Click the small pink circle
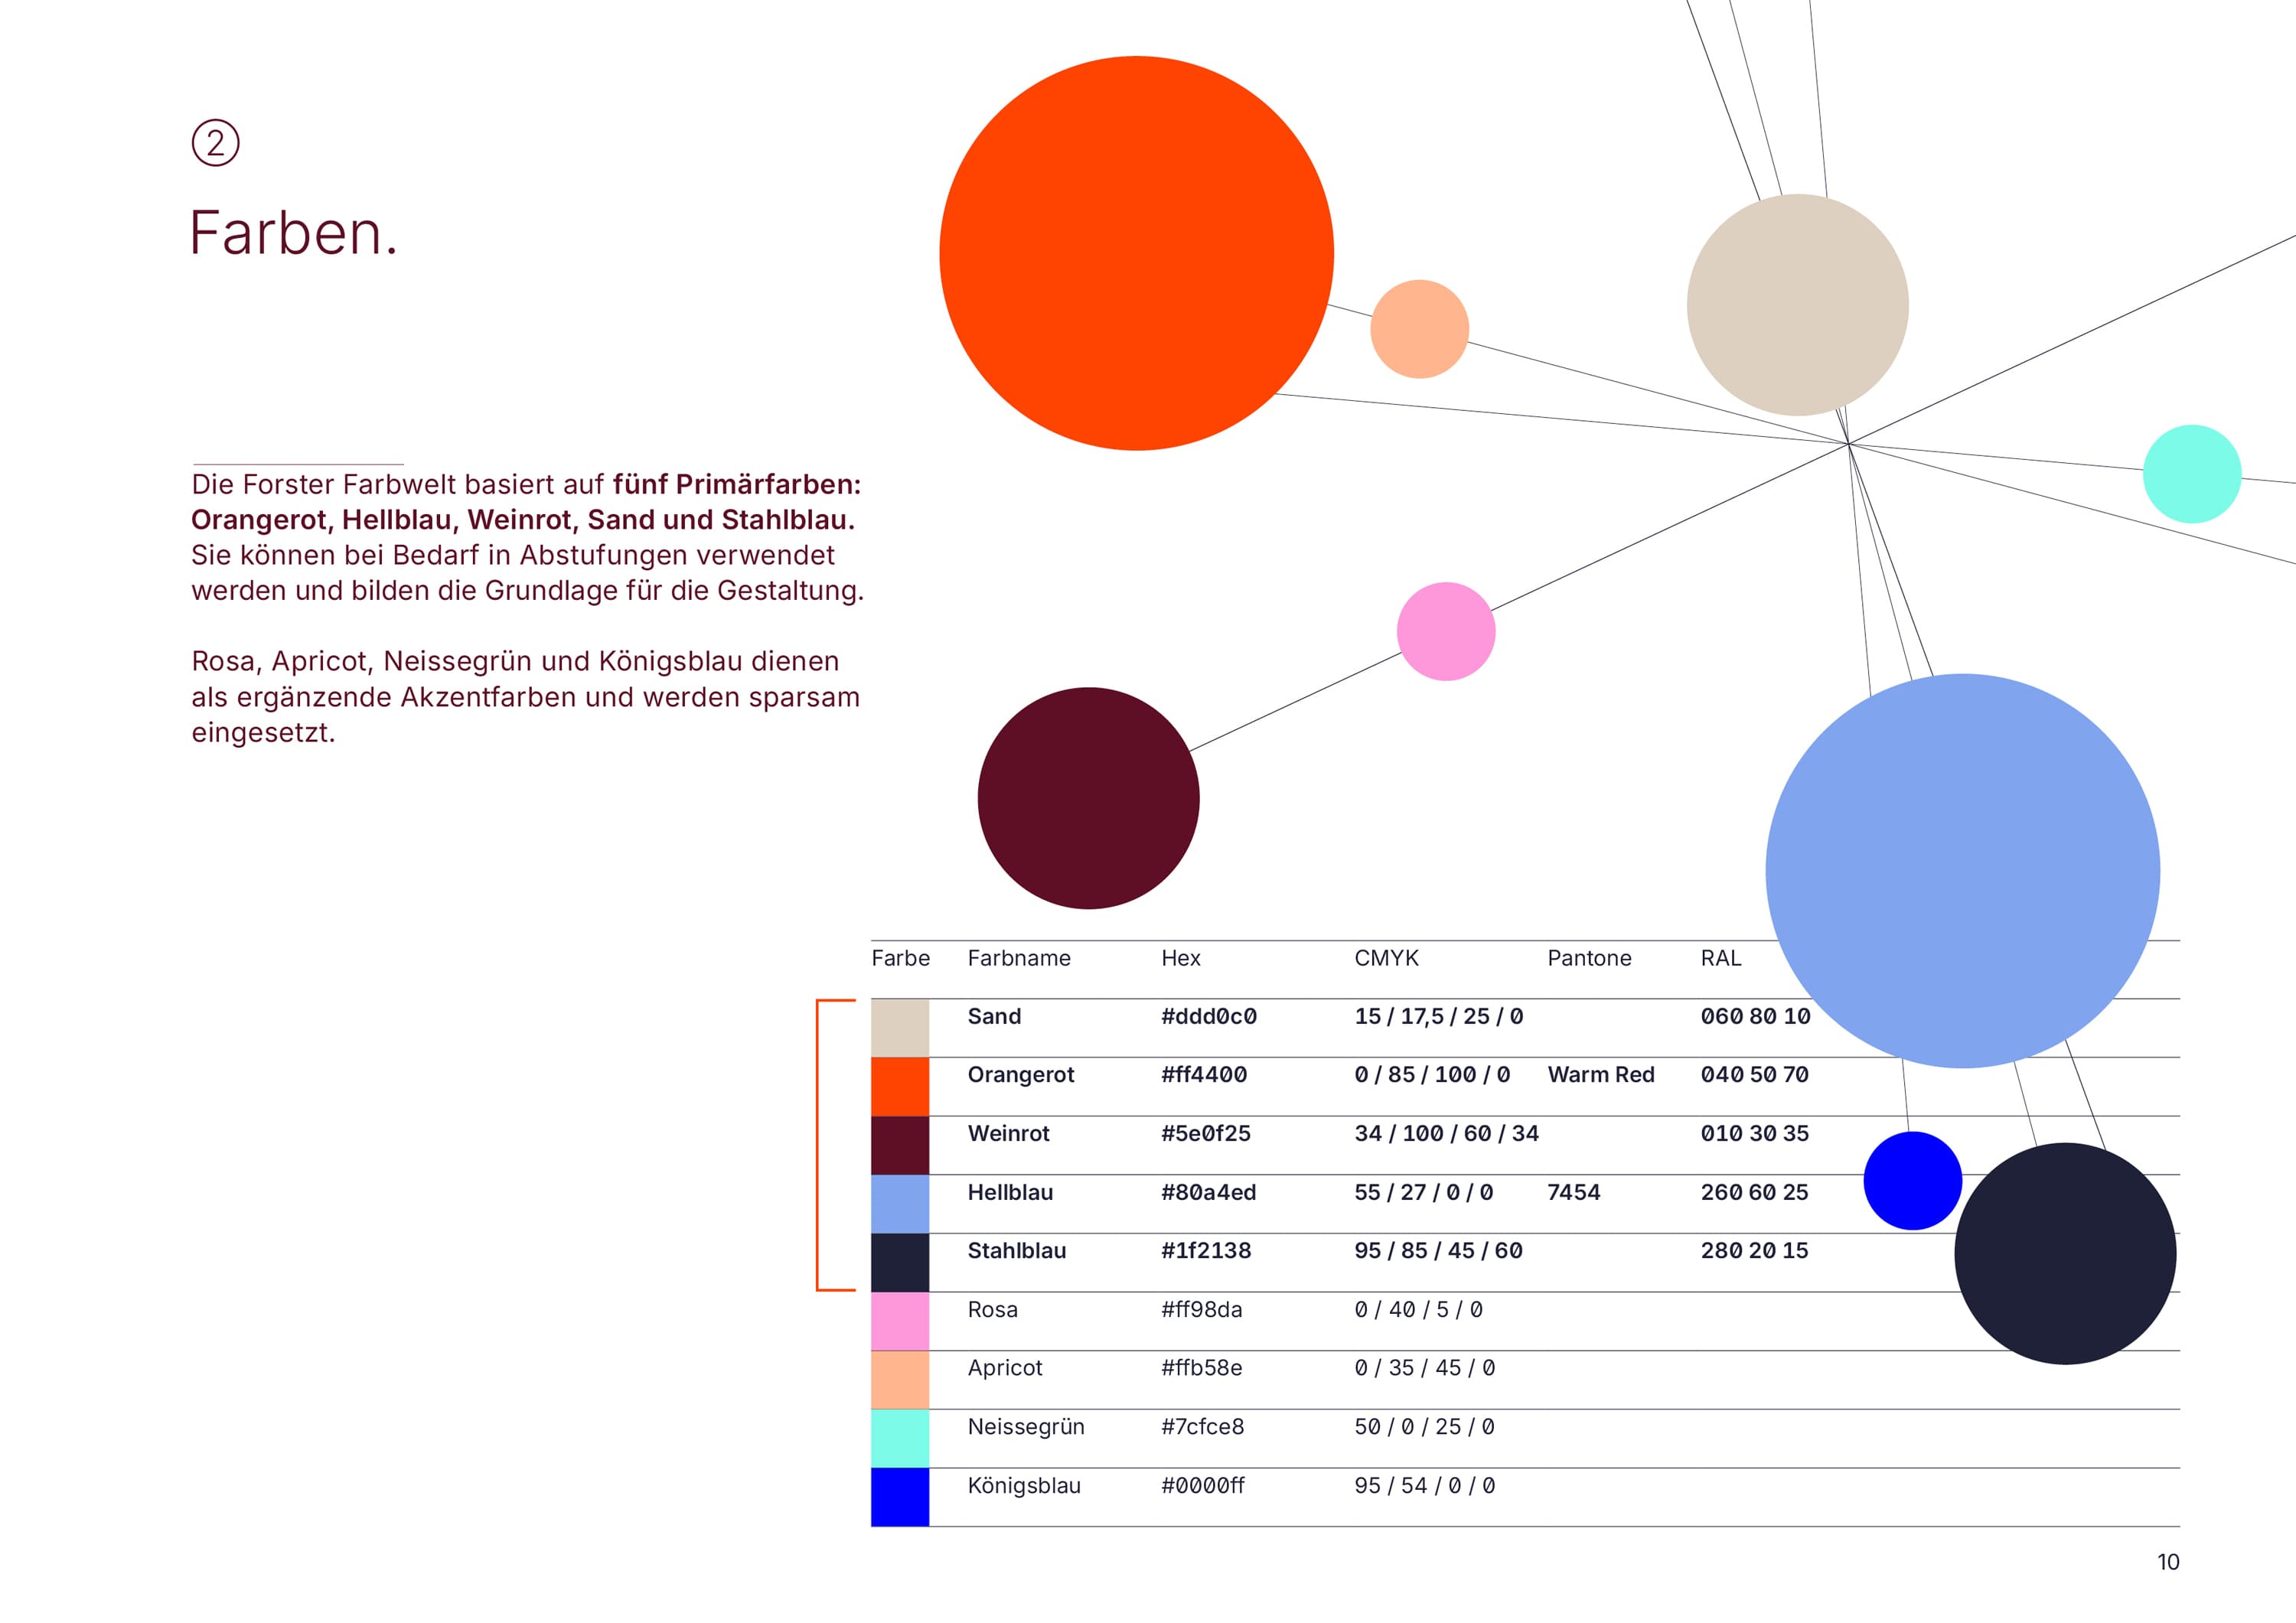 tap(1445, 632)
